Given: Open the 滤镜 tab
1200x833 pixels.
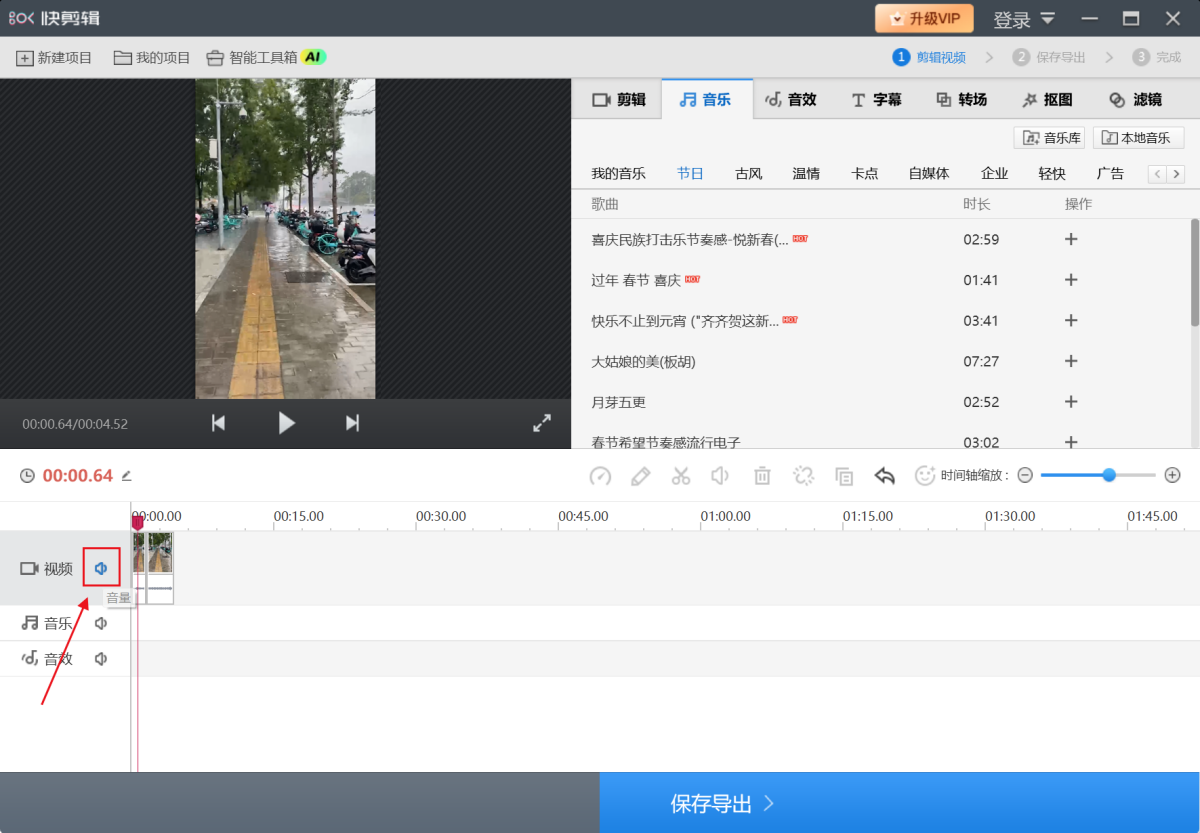Looking at the screenshot, I should [x=1136, y=99].
